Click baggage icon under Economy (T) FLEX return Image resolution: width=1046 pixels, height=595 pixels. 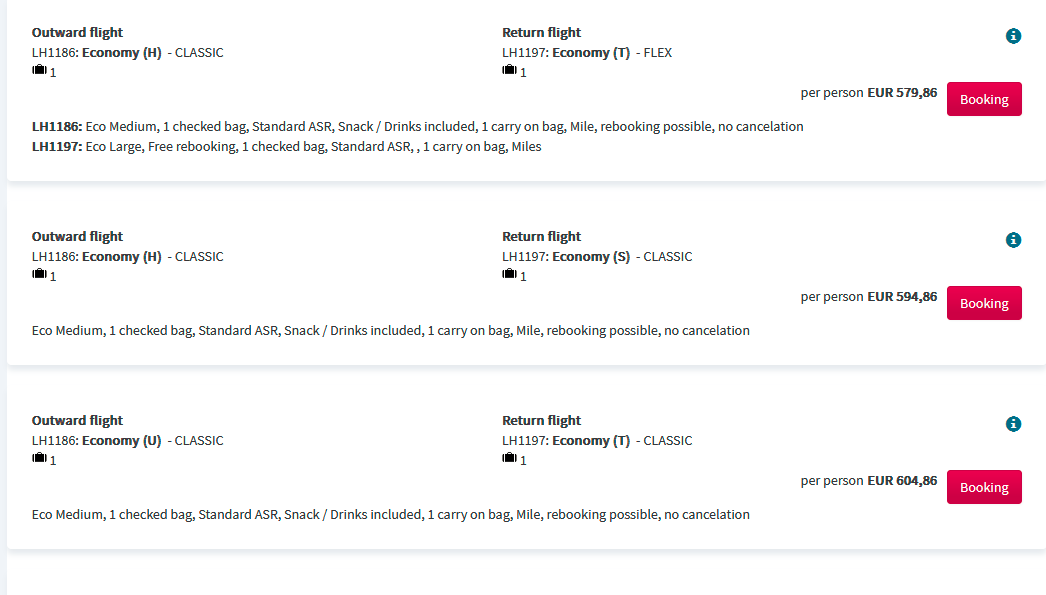(510, 70)
